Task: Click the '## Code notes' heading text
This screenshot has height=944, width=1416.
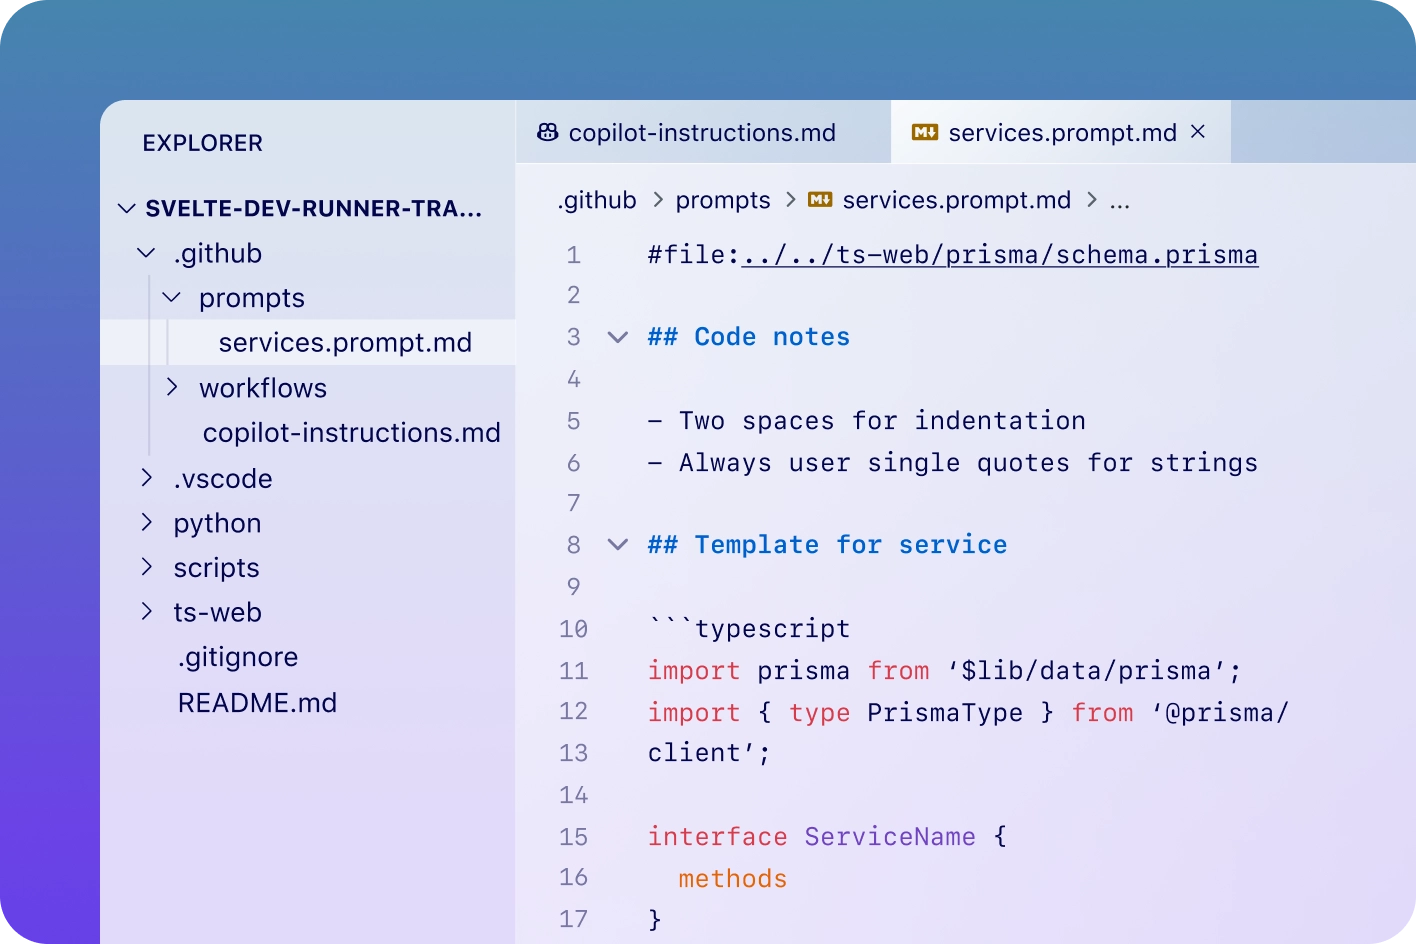Action: click(749, 337)
